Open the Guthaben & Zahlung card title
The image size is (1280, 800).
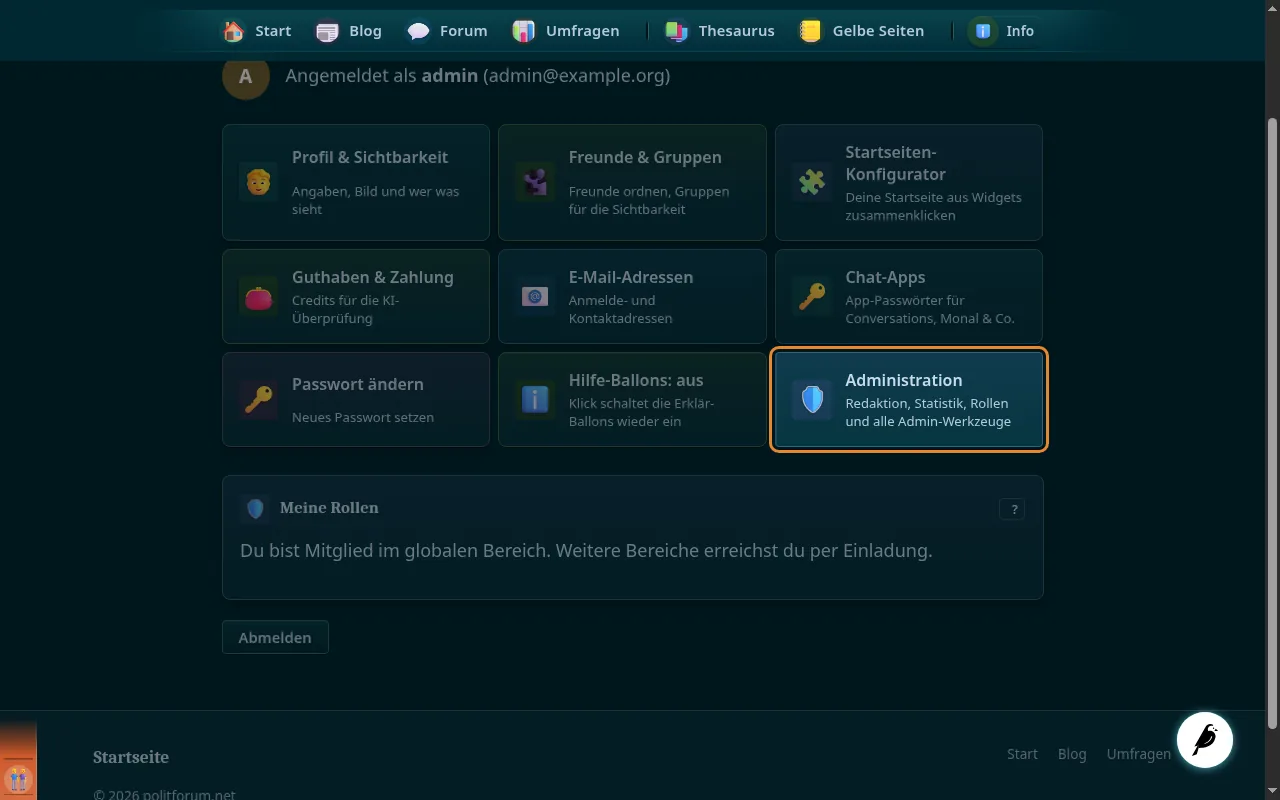[x=373, y=277]
